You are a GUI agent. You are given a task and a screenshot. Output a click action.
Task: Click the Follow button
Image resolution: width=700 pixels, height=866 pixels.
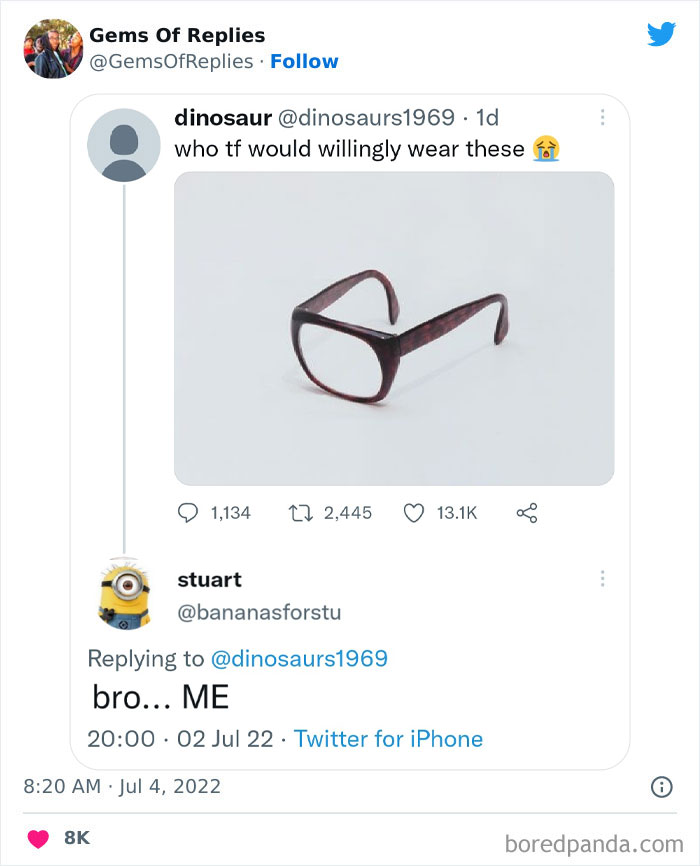pyautogui.click(x=305, y=62)
